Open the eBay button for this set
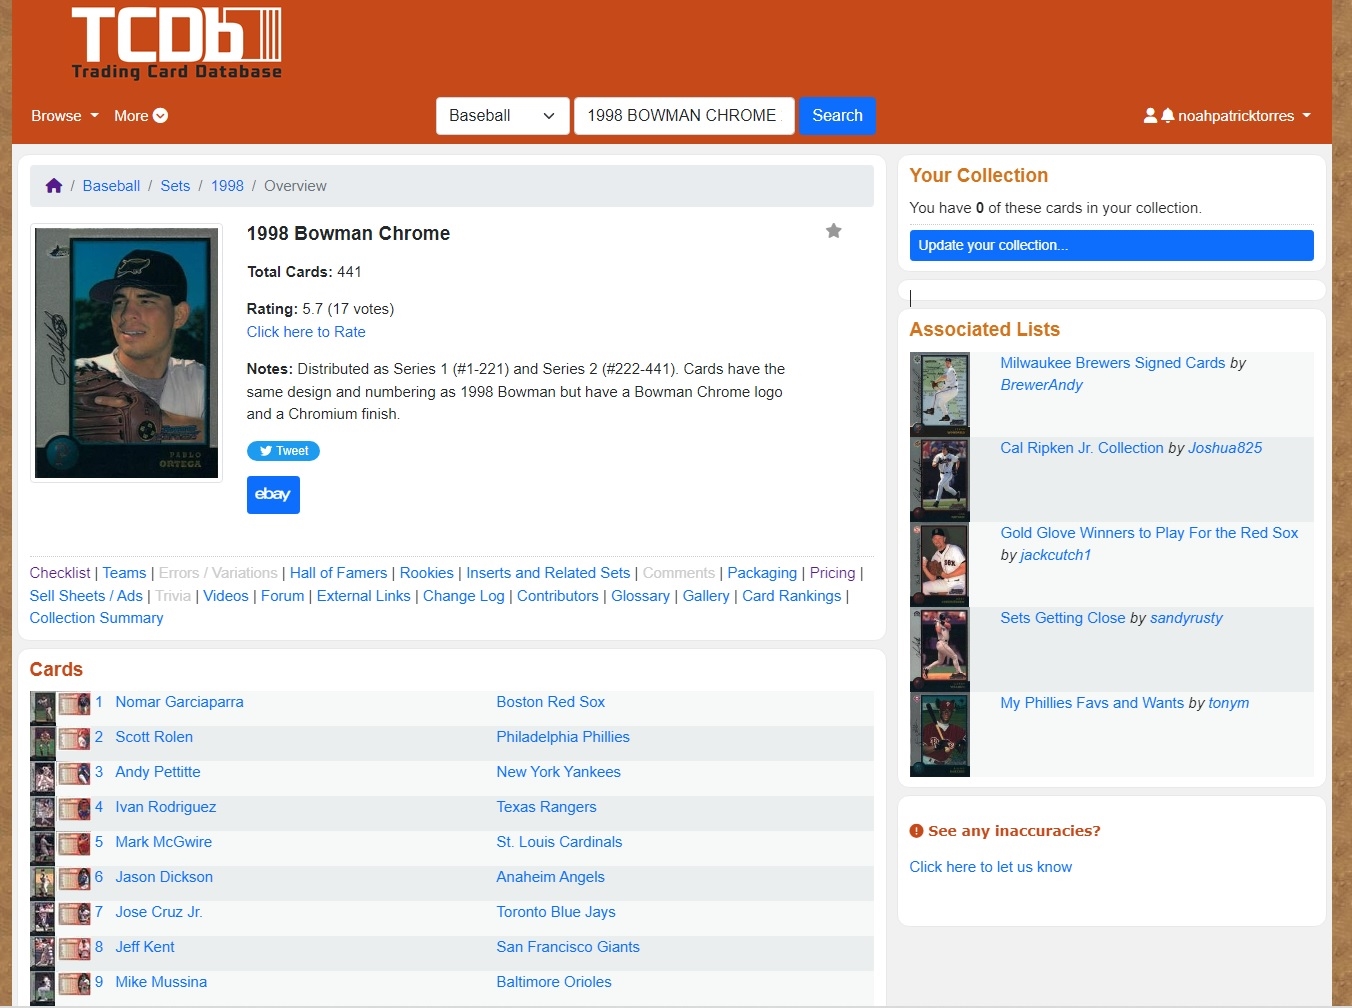 (273, 494)
